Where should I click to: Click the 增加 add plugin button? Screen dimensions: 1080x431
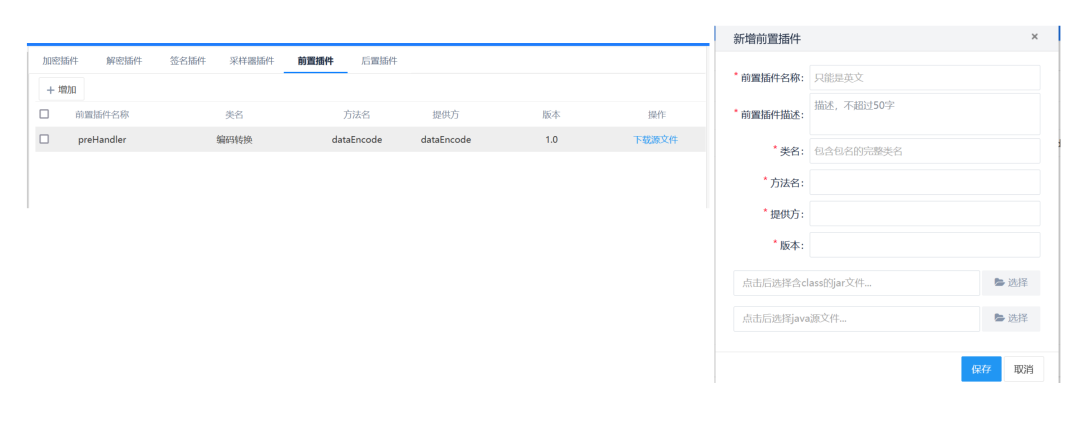(x=61, y=90)
